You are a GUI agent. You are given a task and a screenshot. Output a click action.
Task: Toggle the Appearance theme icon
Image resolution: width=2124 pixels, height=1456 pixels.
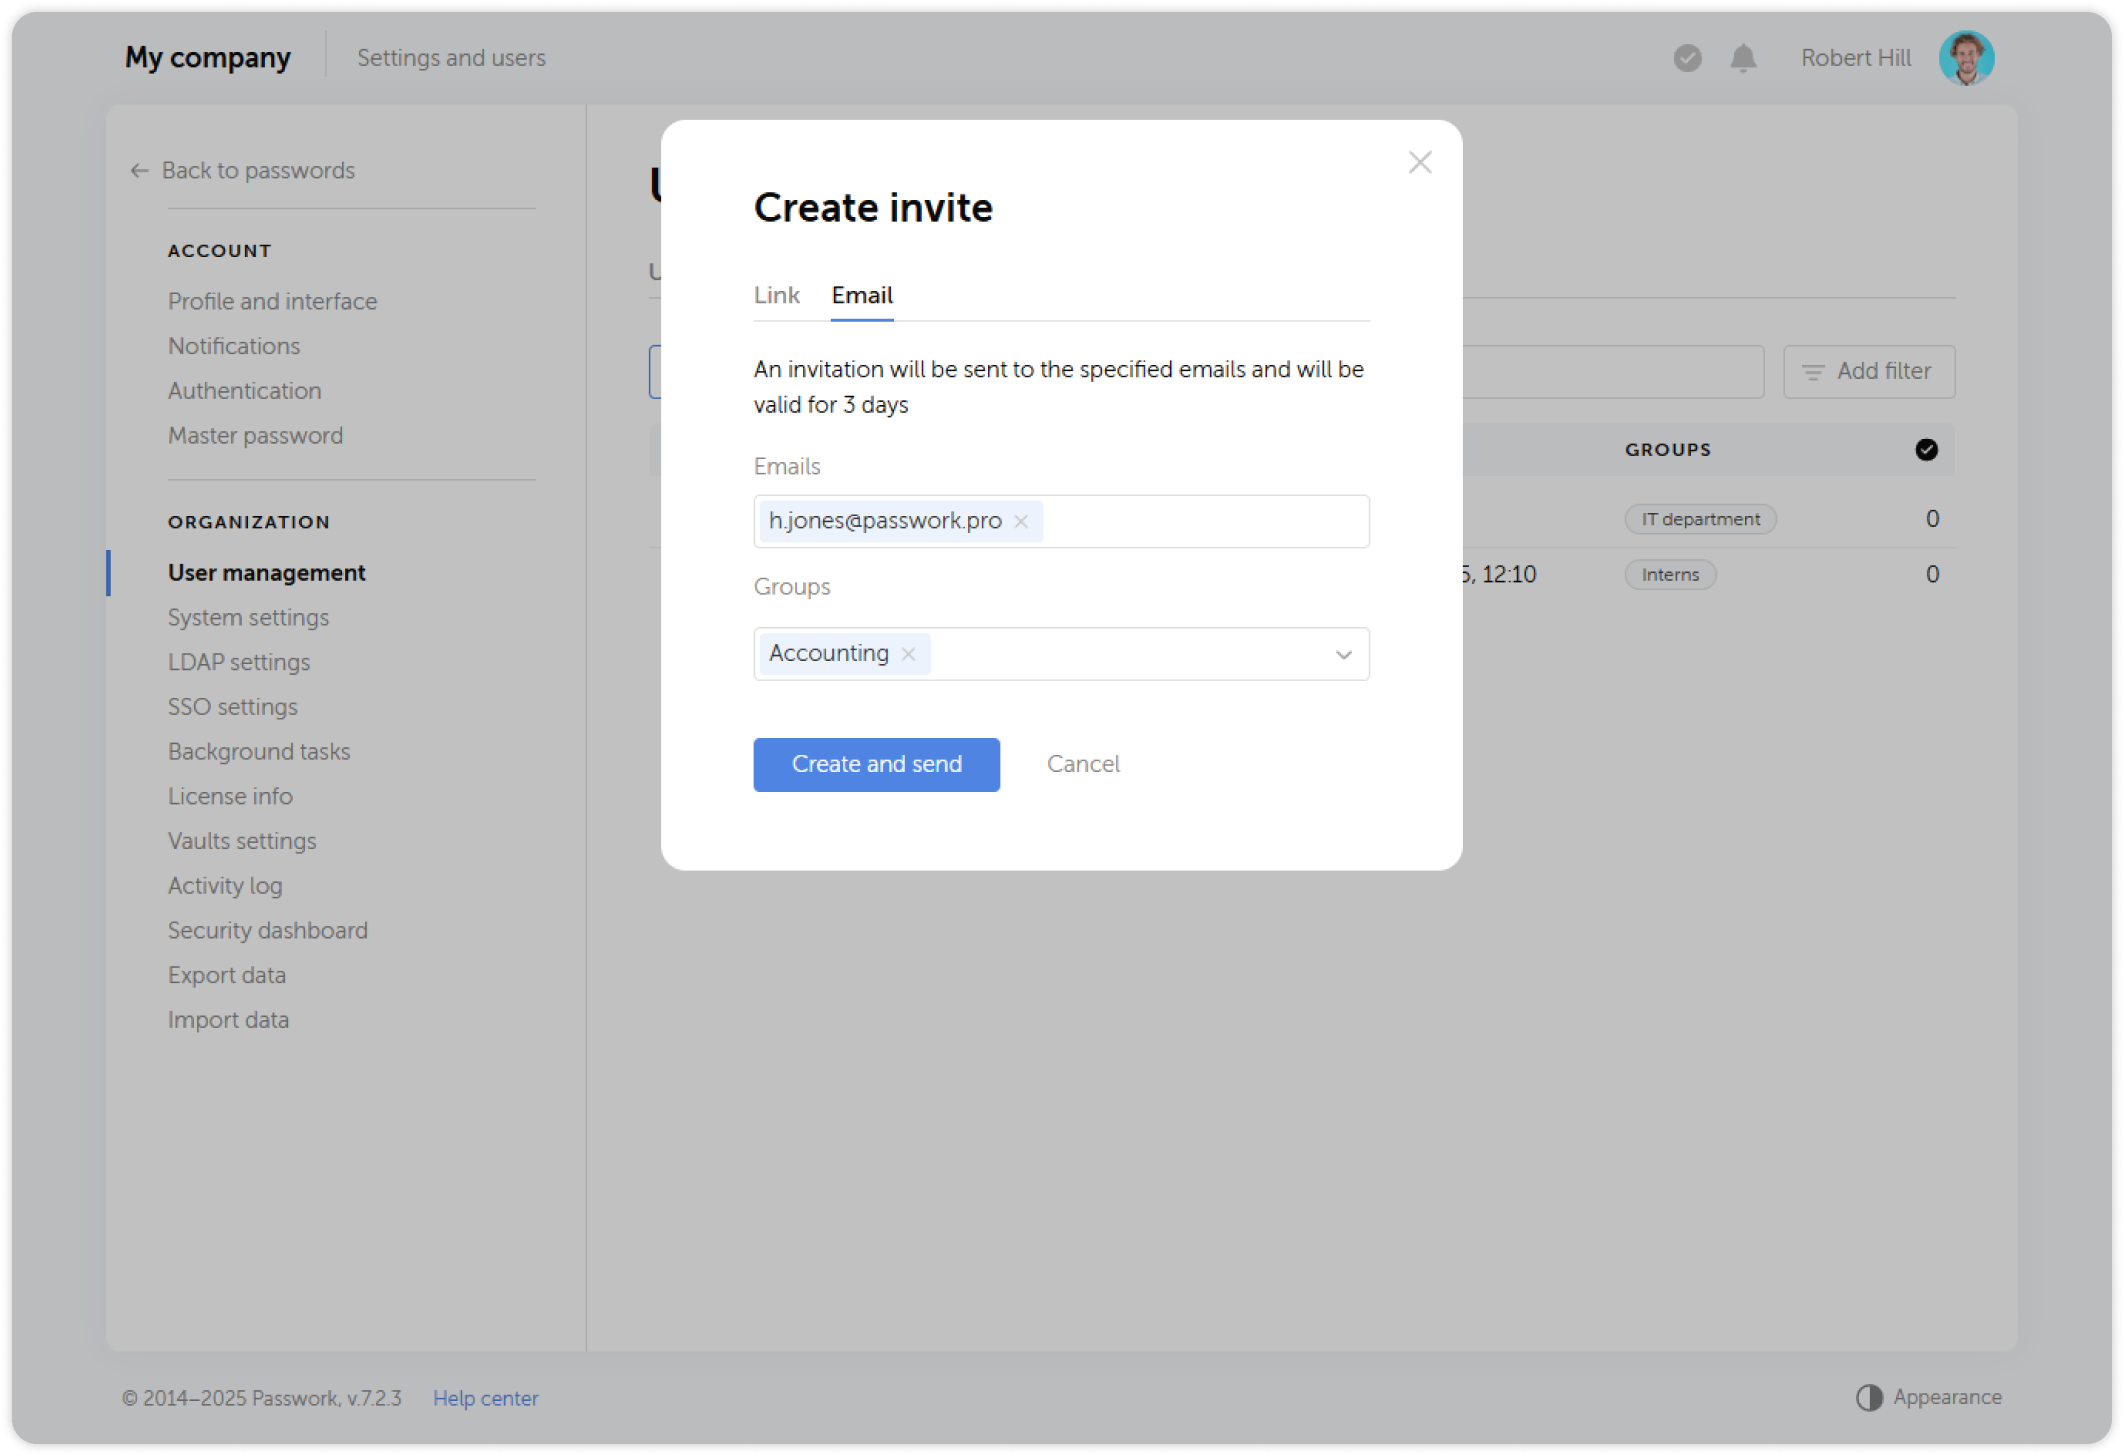pyautogui.click(x=1868, y=1397)
